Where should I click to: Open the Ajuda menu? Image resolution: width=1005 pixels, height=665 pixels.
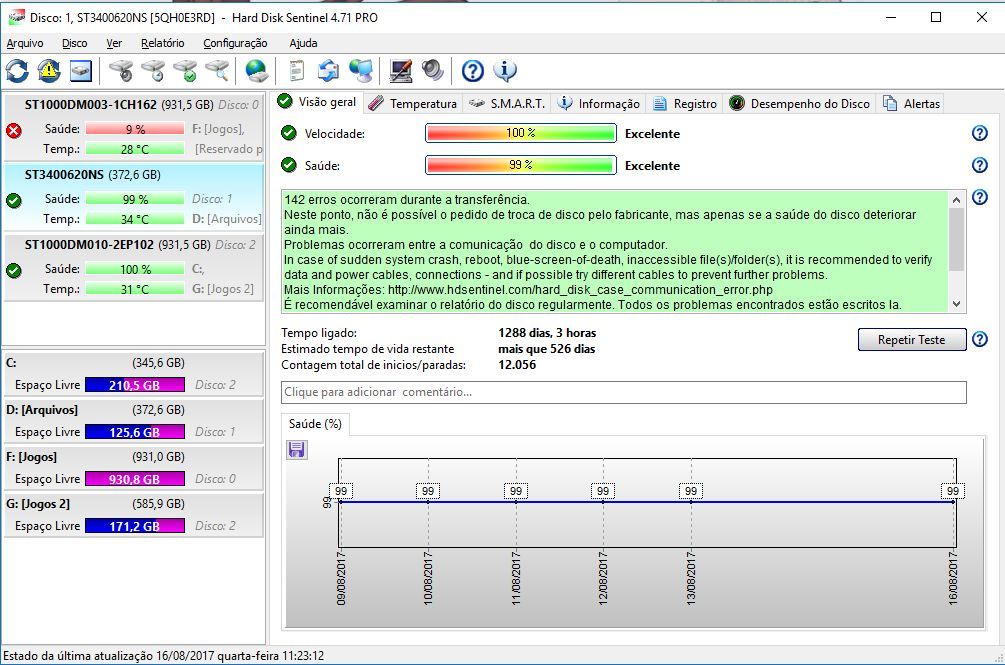click(x=303, y=43)
